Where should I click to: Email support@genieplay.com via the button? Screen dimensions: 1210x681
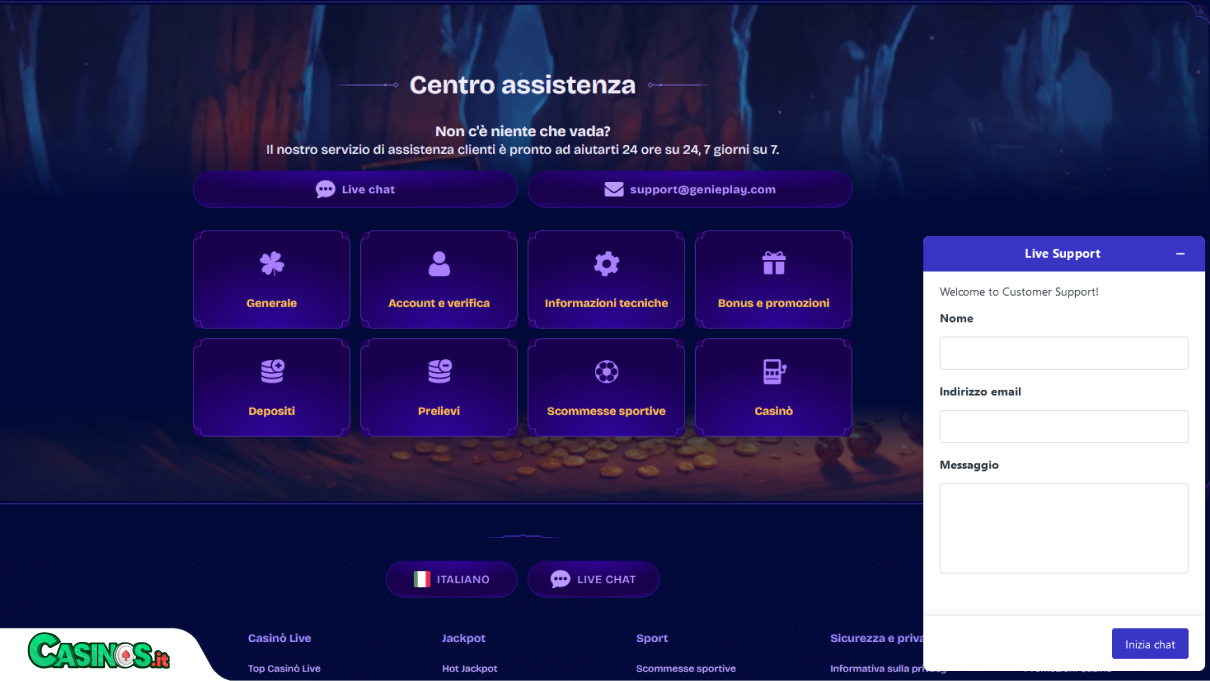pyautogui.click(x=690, y=189)
